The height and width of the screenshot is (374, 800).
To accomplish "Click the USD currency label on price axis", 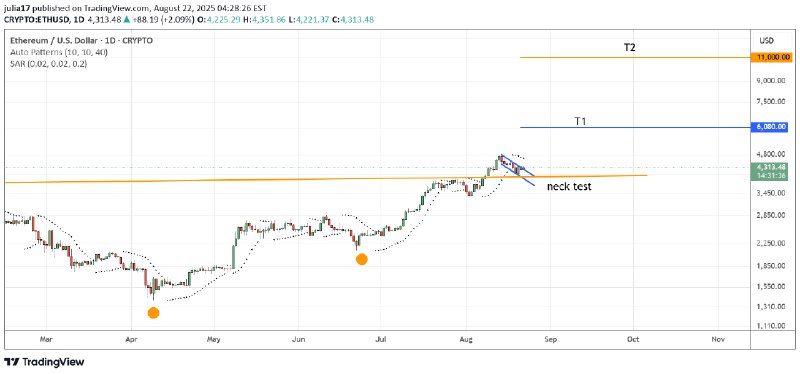I will (767, 40).
